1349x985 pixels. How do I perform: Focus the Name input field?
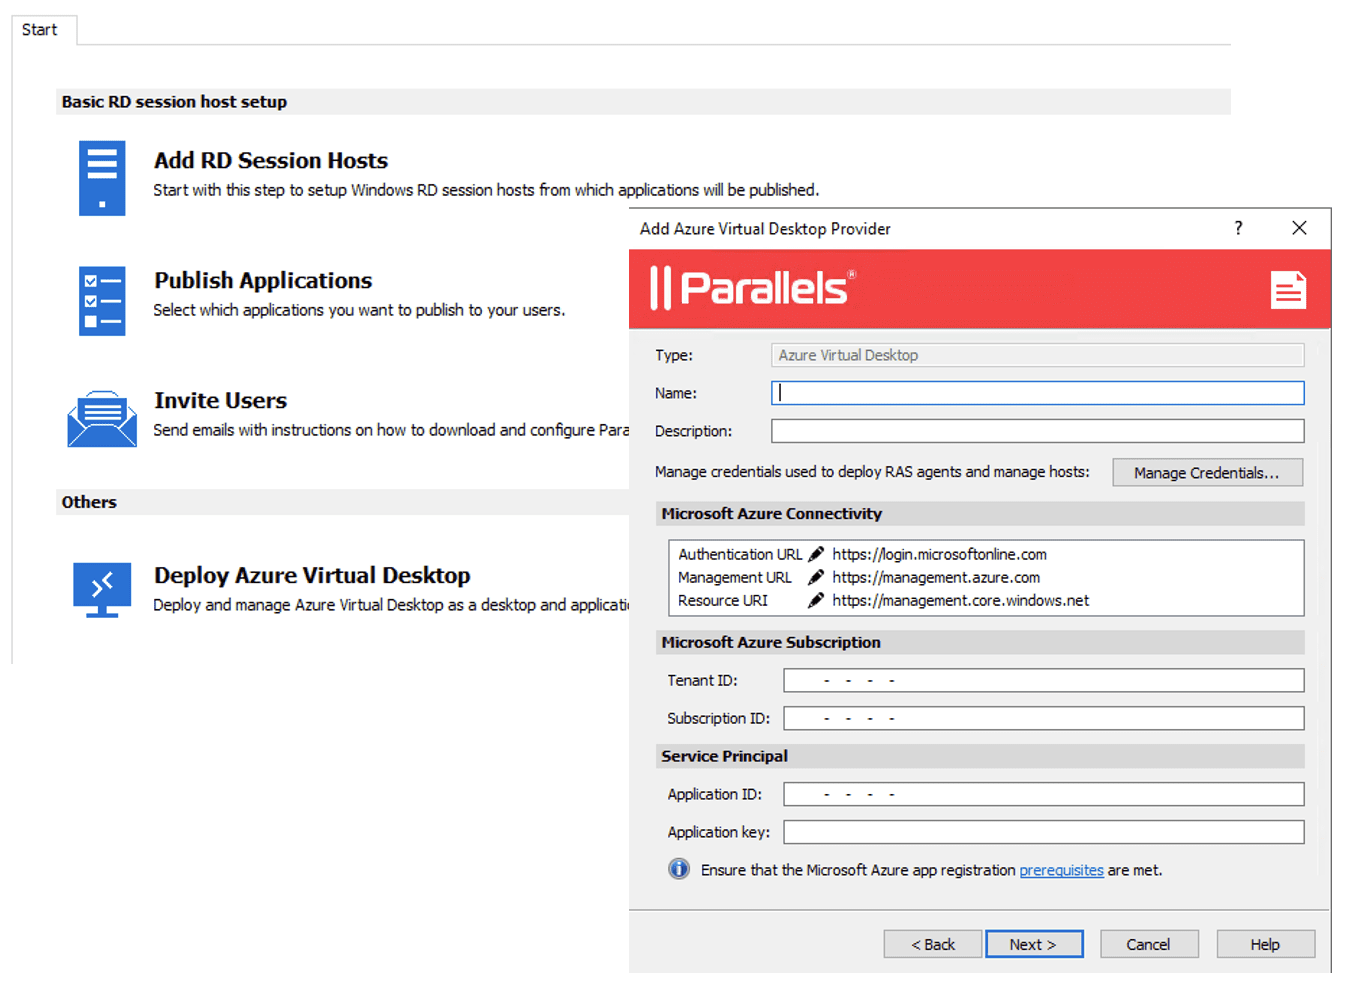click(1037, 393)
